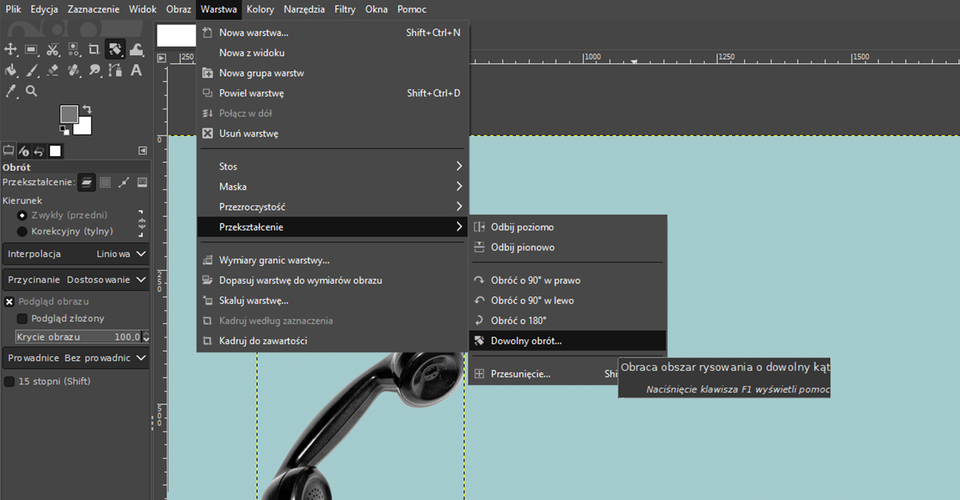Swap foreground and background colors arrow
This screenshot has height=500, width=960.
point(87,108)
